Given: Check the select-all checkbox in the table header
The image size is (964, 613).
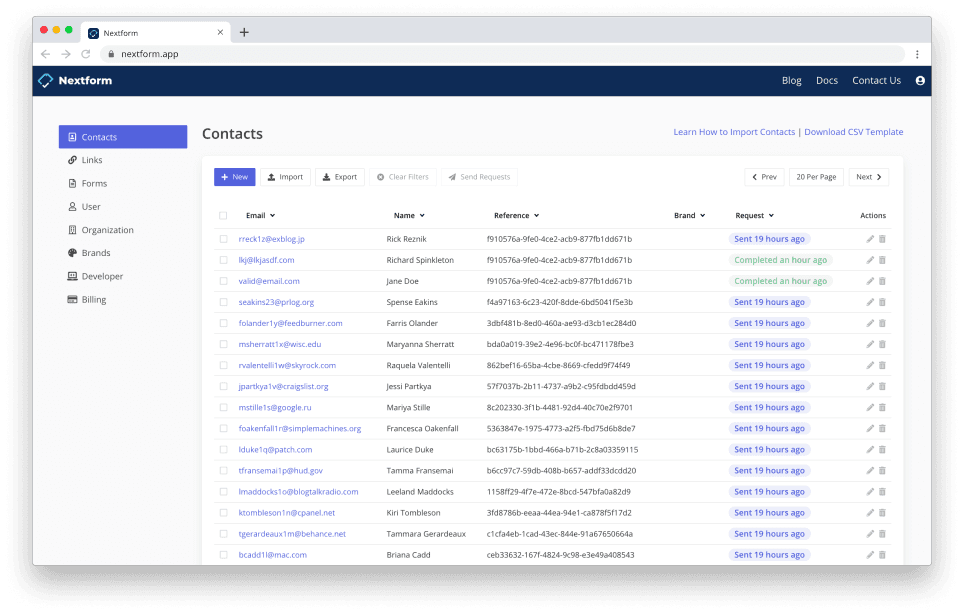Looking at the screenshot, I should (223, 215).
